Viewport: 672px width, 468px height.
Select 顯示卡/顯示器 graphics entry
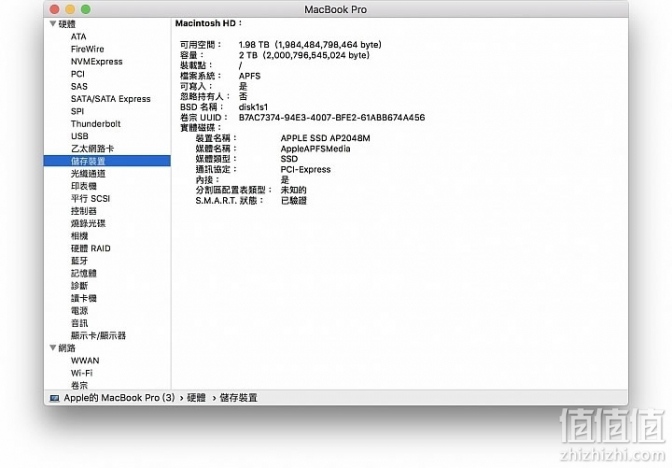[98, 335]
